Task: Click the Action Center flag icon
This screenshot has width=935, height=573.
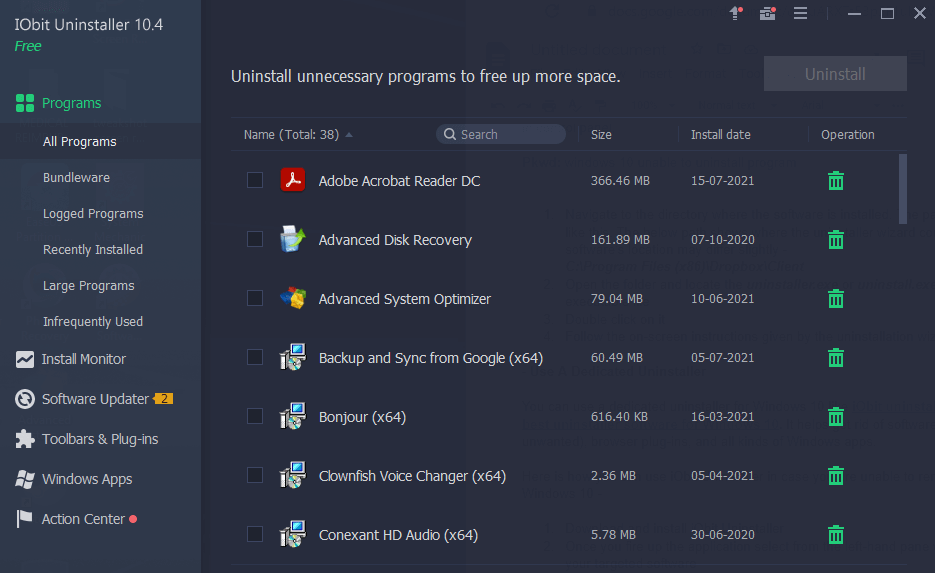Action: click(24, 519)
